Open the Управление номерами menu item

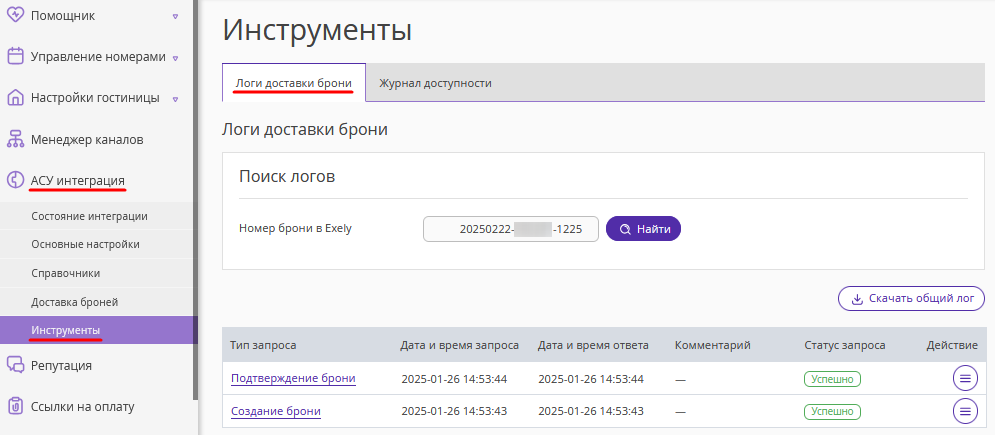(x=98, y=56)
